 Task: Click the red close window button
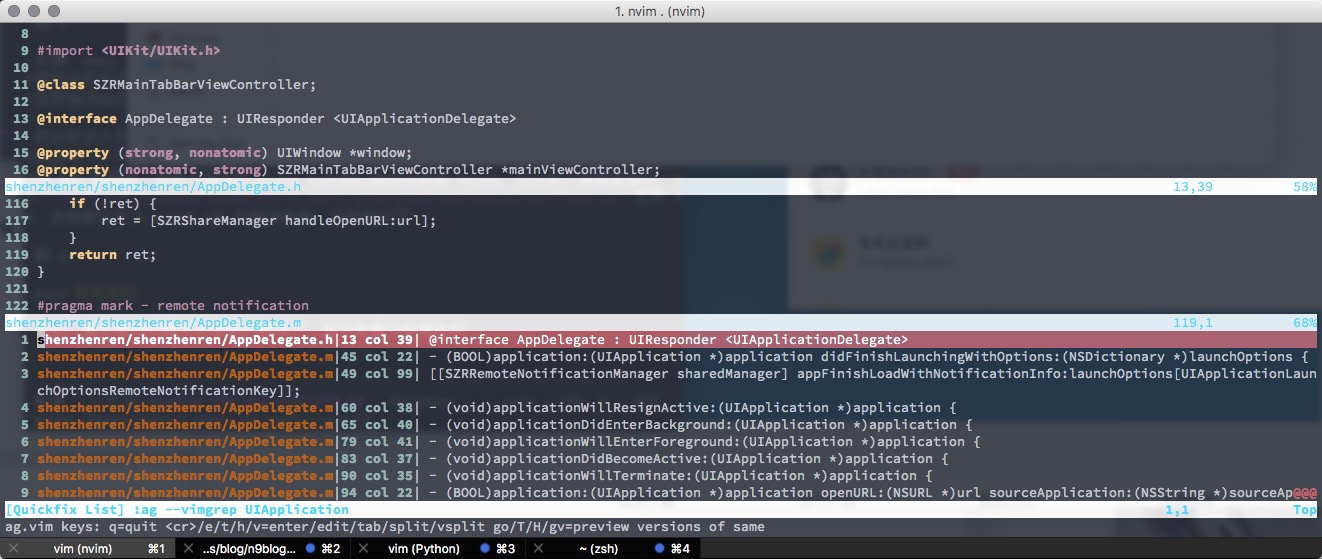point(13,10)
